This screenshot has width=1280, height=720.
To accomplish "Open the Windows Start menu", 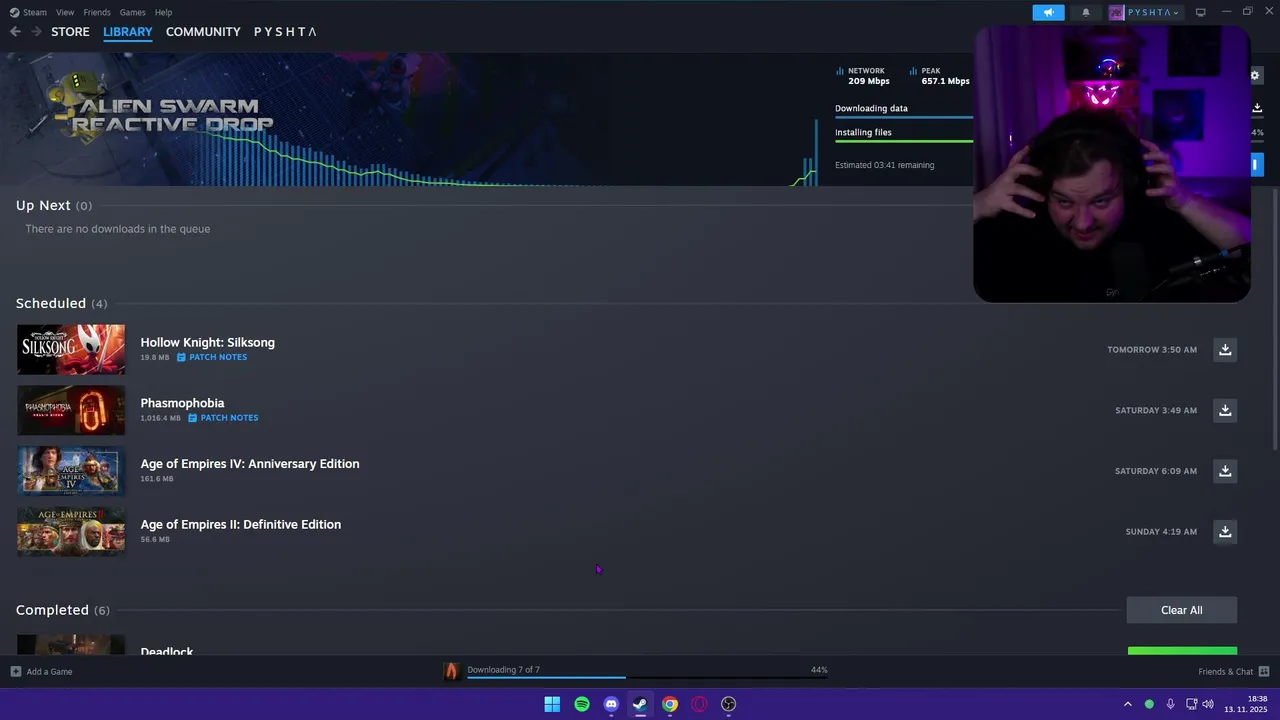I will (552, 704).
